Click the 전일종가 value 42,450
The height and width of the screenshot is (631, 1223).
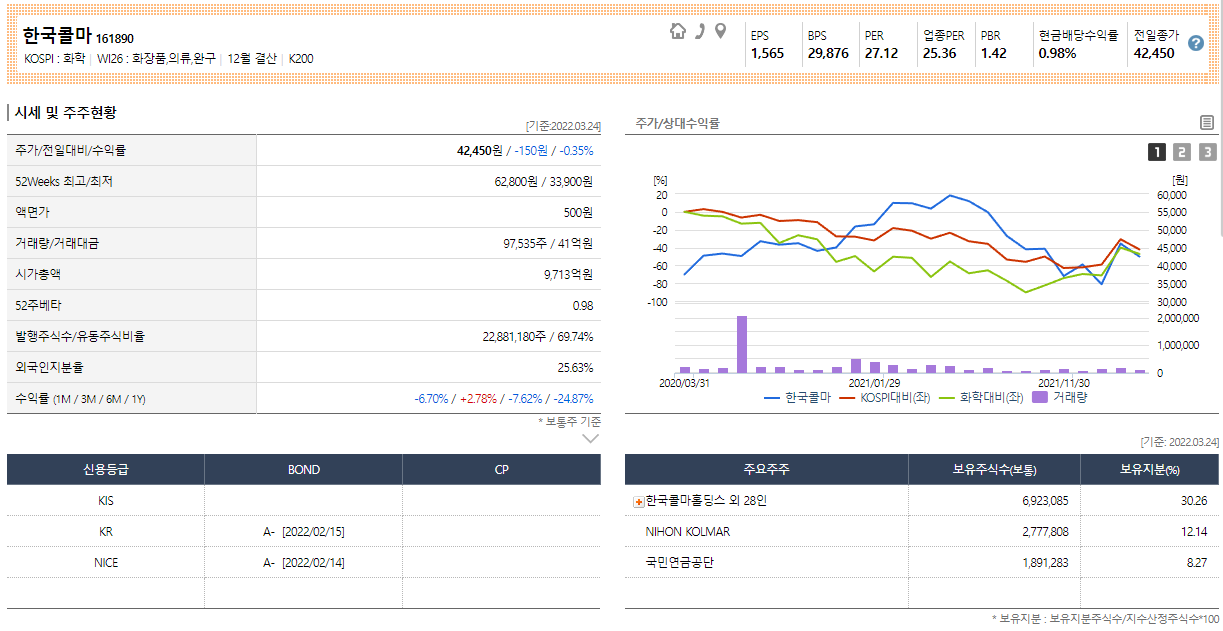[x=1154, y=53]
